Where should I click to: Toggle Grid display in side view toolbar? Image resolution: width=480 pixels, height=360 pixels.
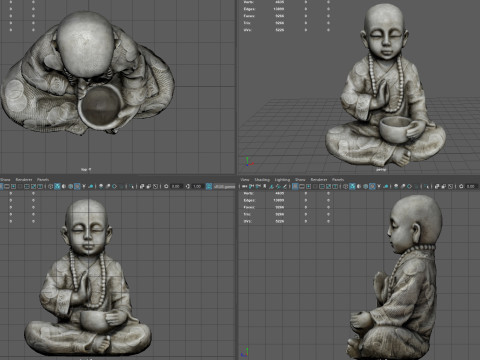295,186
